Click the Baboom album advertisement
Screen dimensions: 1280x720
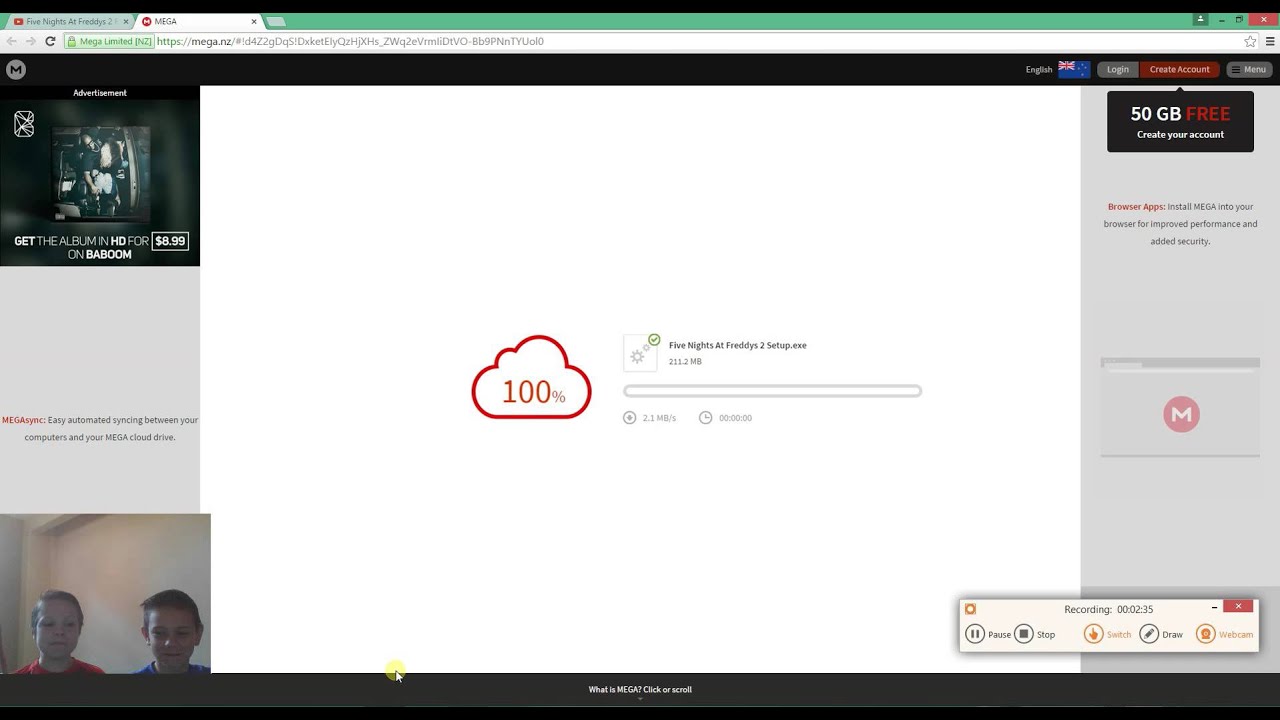click(100, 182)
